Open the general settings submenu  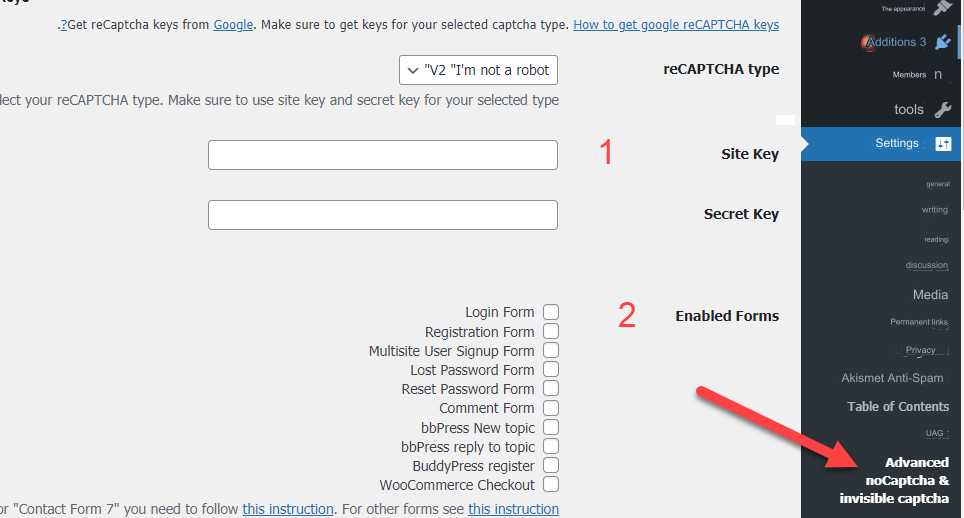(938, 184)
